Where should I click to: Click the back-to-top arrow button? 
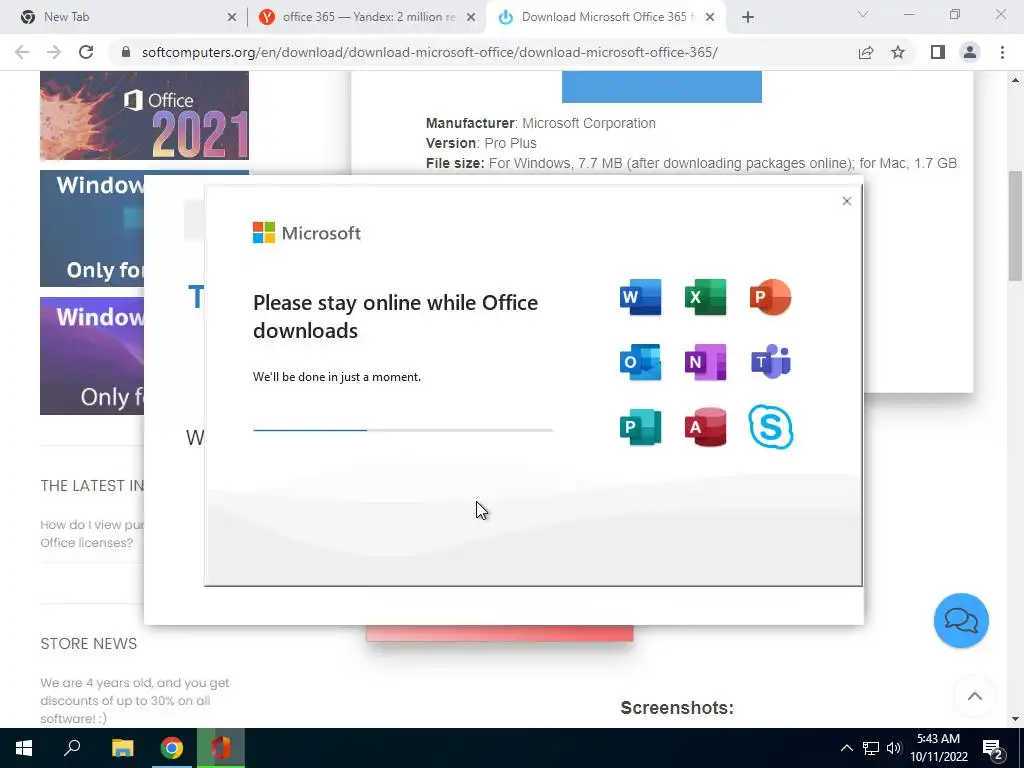974,696
